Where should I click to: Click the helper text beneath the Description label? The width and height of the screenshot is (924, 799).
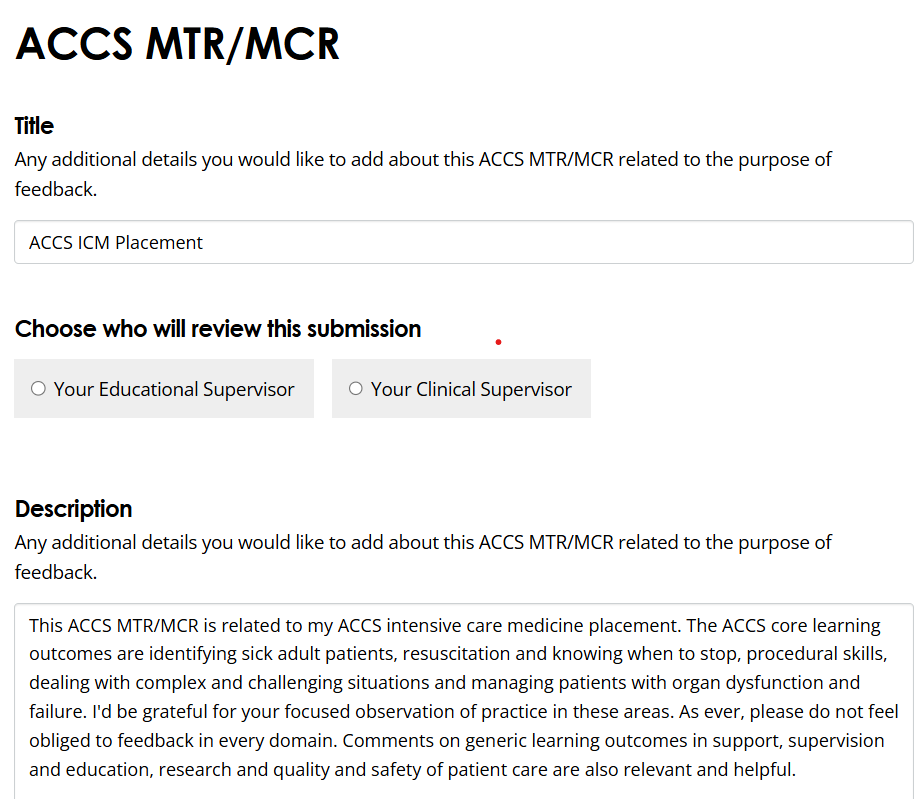[x=423, y=557]
